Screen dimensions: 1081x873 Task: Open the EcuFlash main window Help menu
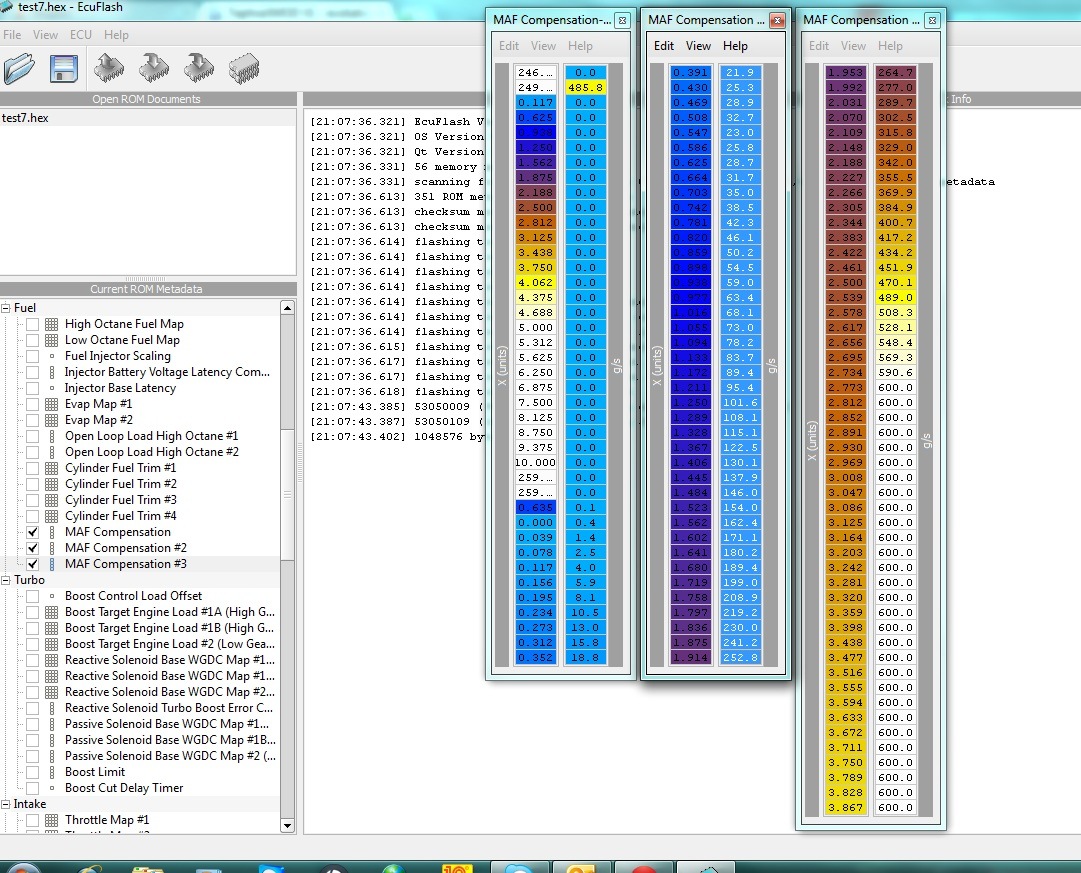pos(117,34)
